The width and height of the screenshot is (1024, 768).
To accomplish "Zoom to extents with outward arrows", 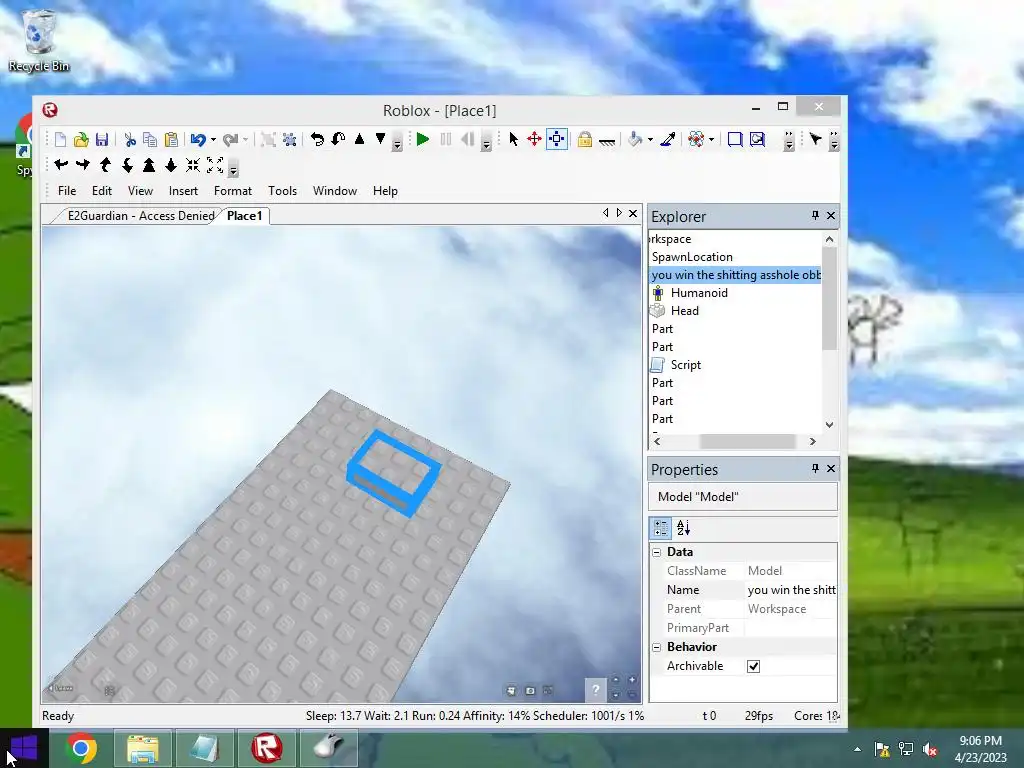I will click(215, 165).
